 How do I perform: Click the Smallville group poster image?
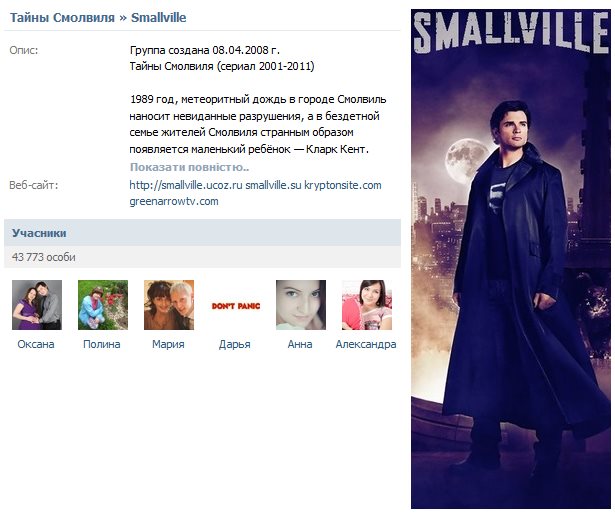511,259
